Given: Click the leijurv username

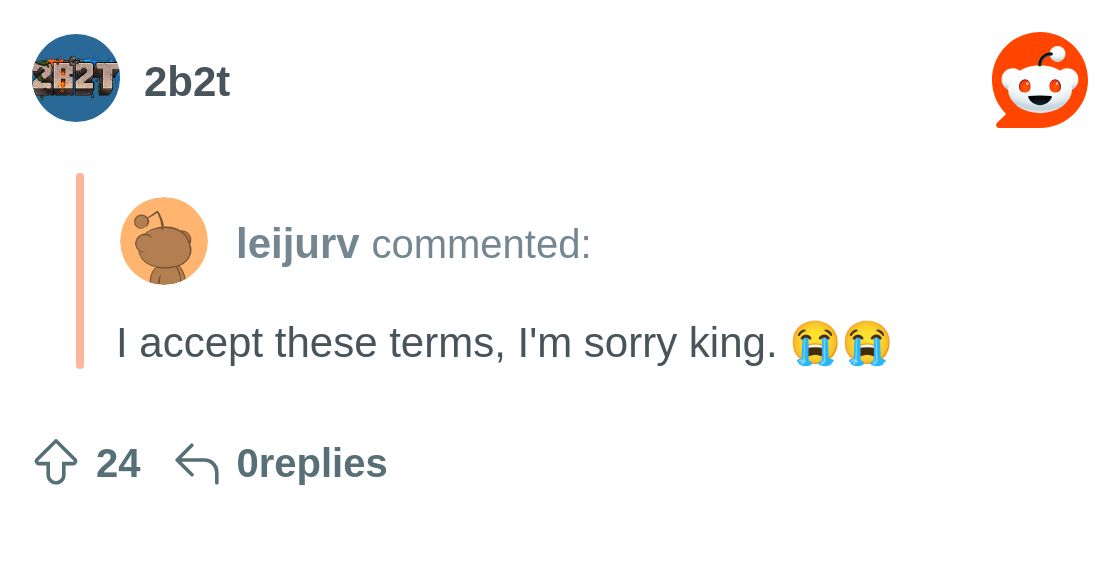Looking at the screenshot, I should (x=297, y=244).
